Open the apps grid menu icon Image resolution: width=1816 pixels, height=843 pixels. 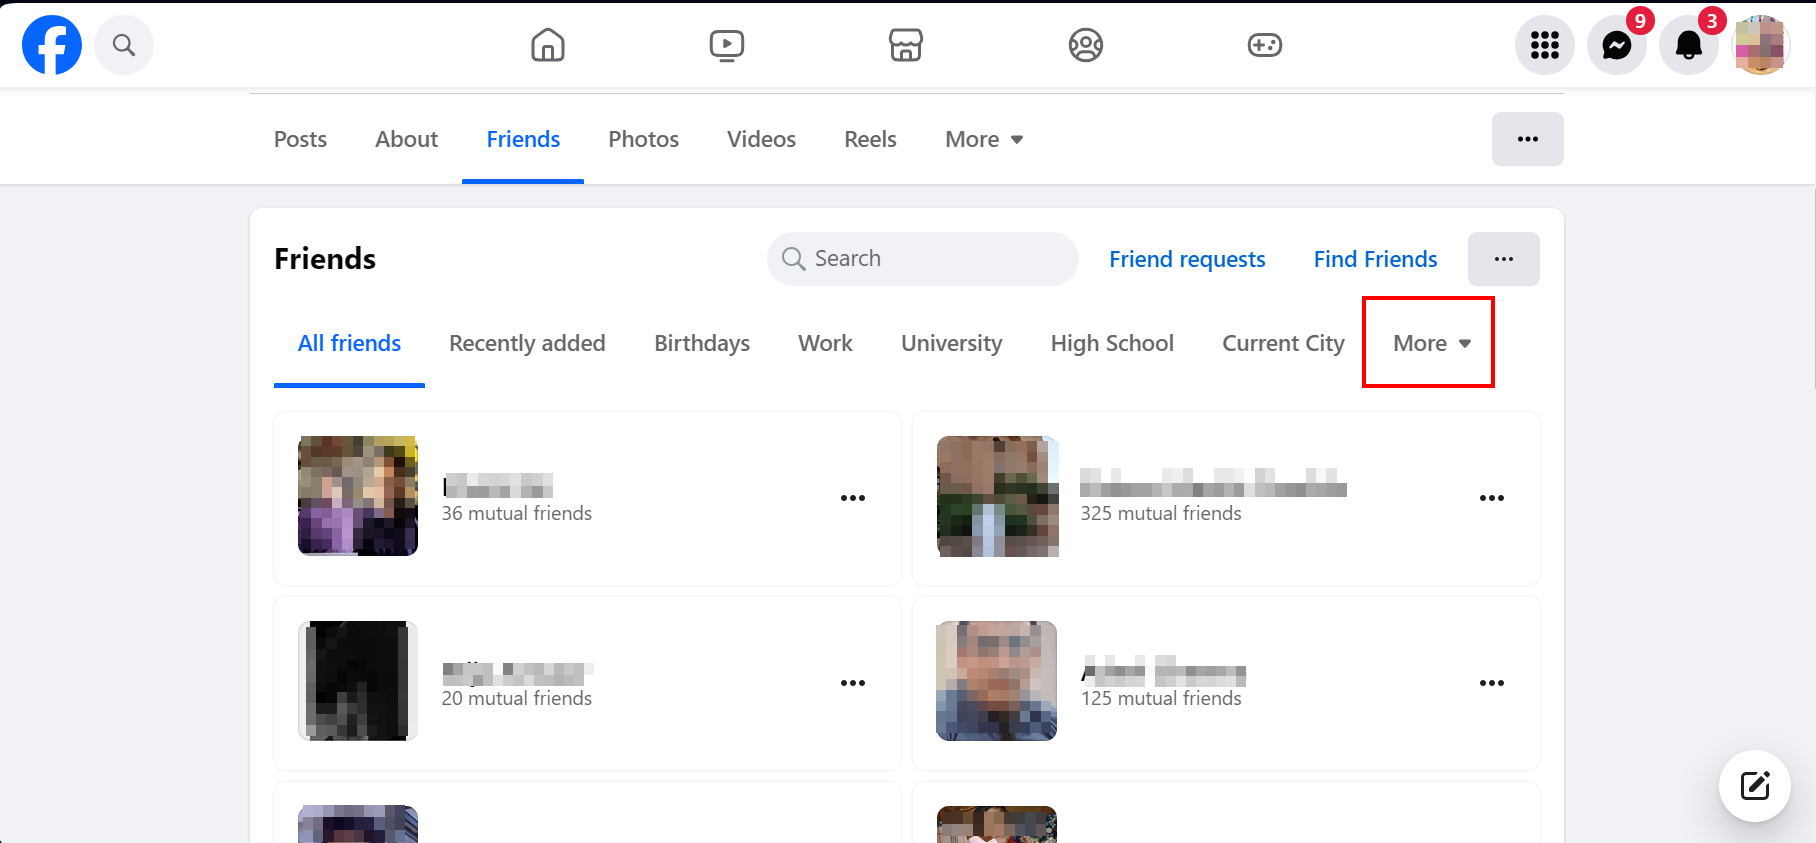pyautogui.click(x=1545, y=45)
